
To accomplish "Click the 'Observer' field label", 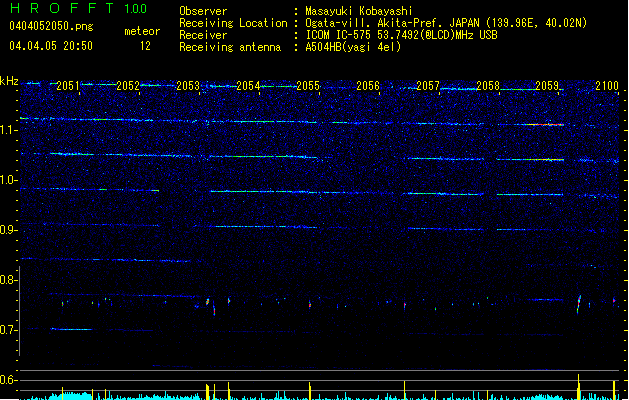I will coord(203,11).
